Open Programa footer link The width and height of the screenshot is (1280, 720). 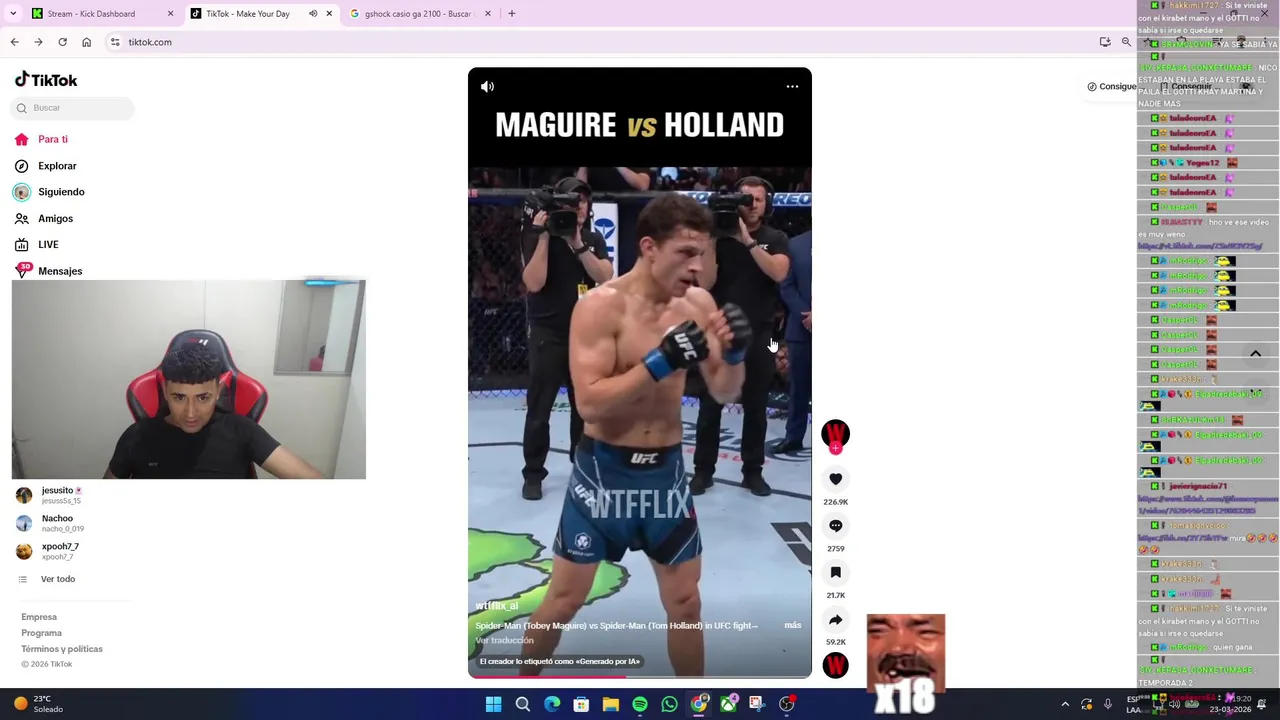click(41, 633)
